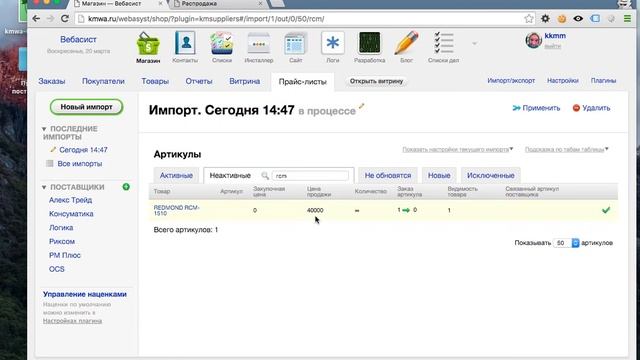
Task: Open the Настройки link
Action: point(563,81)
